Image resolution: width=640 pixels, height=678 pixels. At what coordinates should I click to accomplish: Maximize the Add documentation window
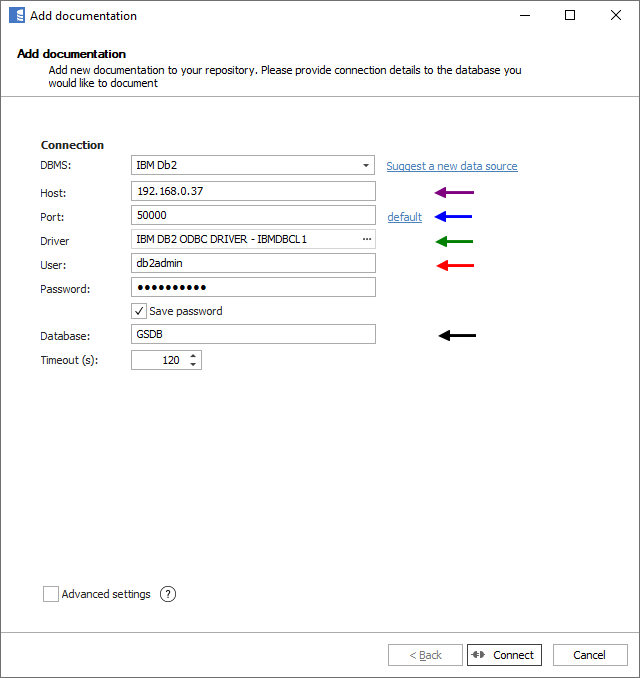tap(570, 16)
